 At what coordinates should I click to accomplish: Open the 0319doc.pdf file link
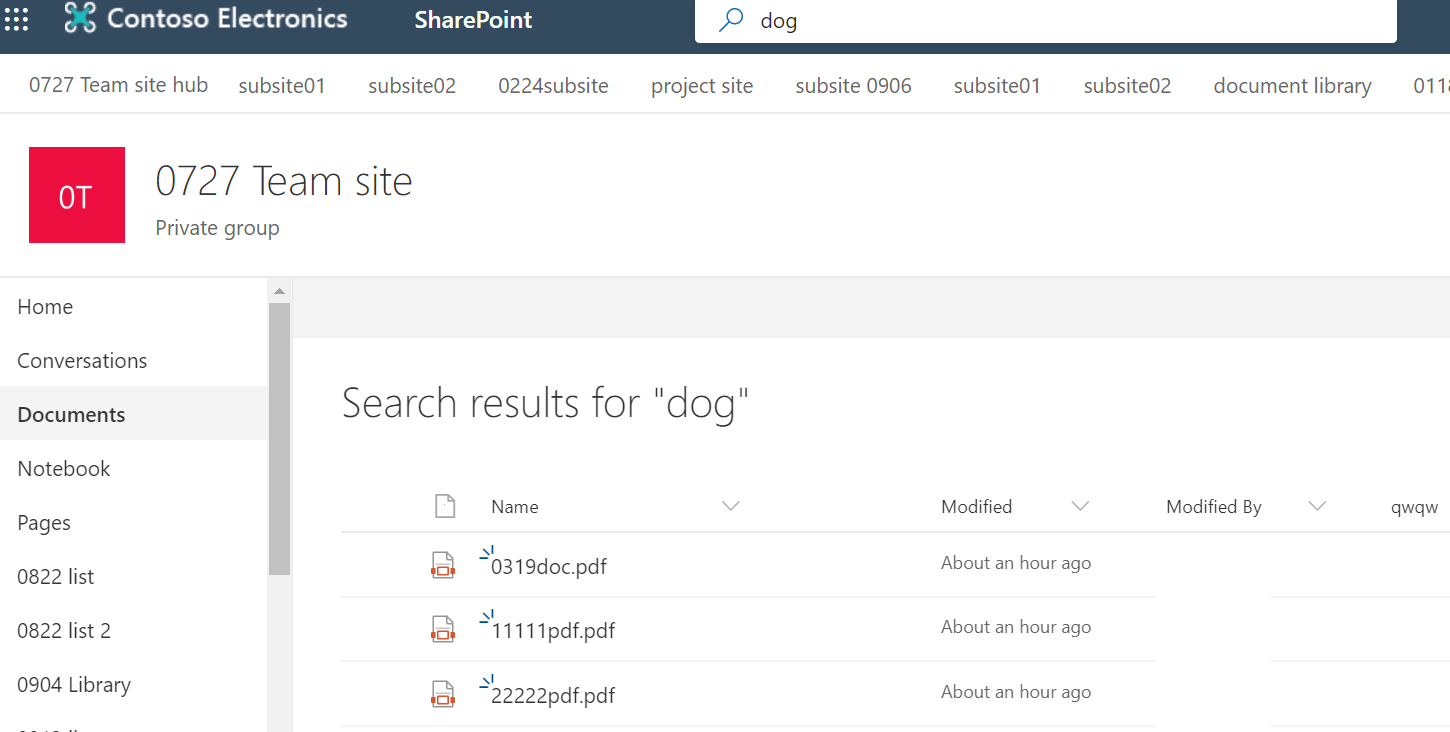pyautogui.click(x=549, y=567)
